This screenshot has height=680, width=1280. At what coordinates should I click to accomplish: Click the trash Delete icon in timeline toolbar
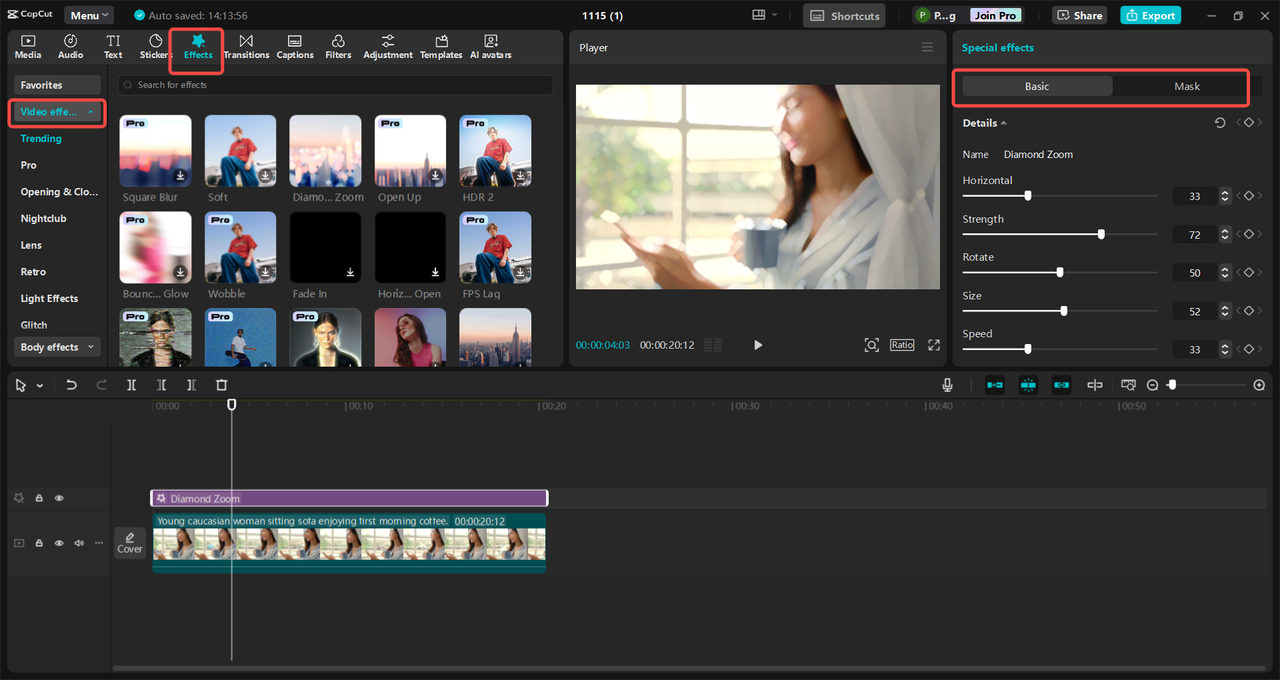(222, 385)
